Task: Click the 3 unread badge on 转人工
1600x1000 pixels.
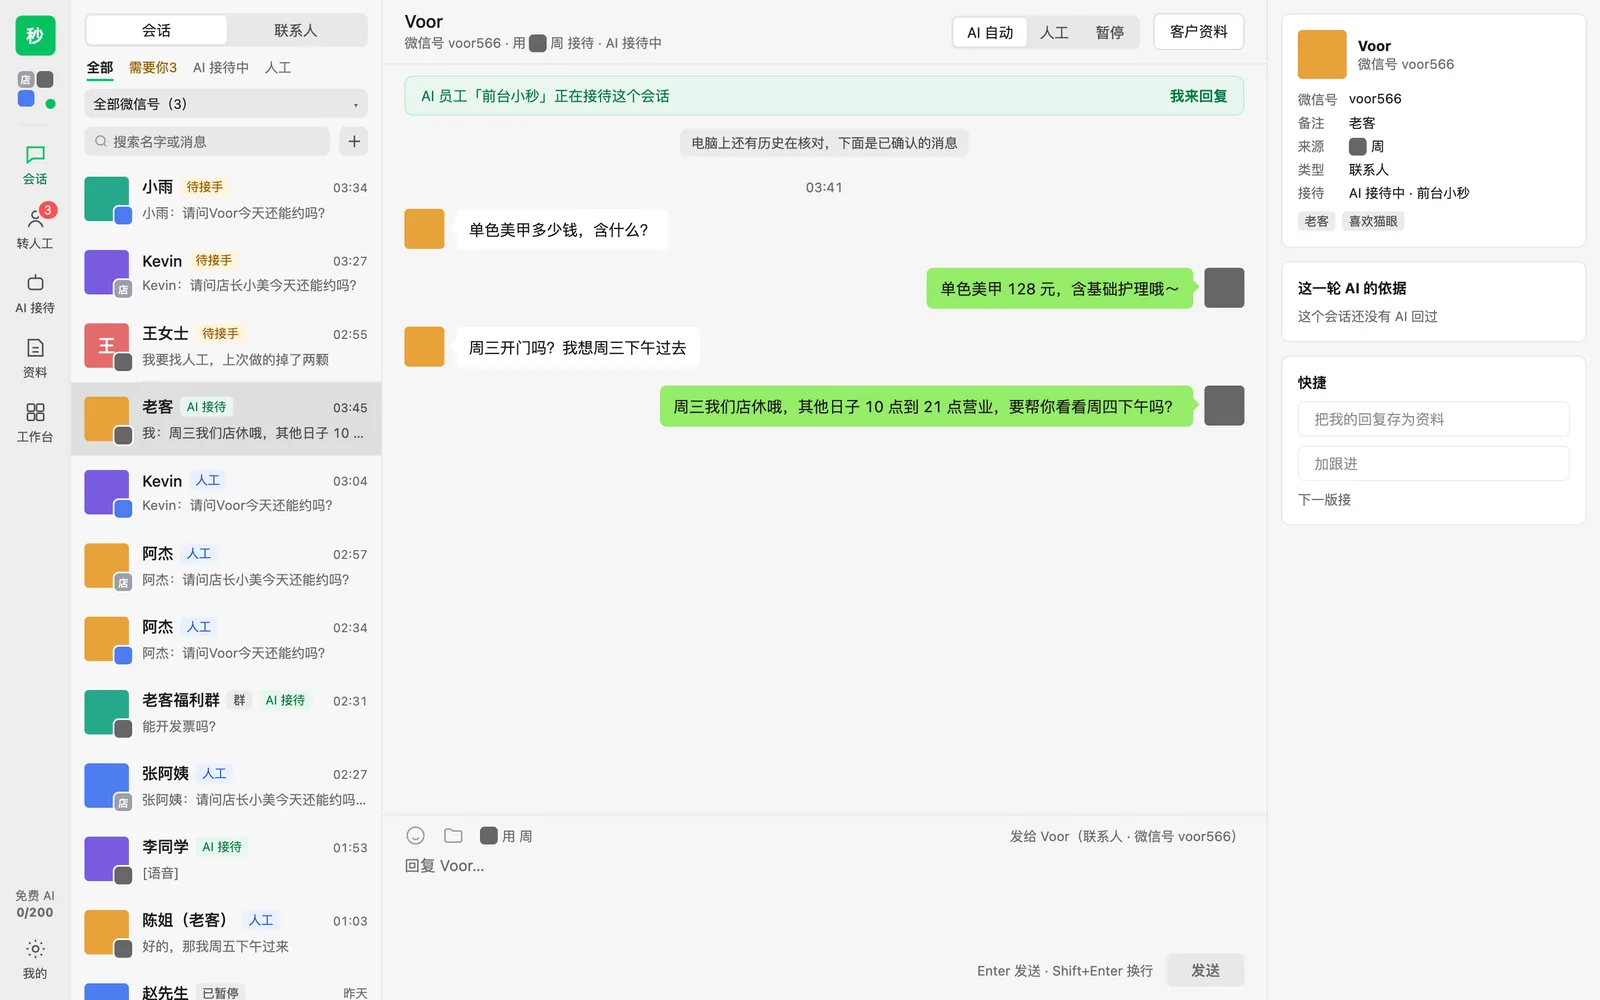Action: (x=47, y=210)
